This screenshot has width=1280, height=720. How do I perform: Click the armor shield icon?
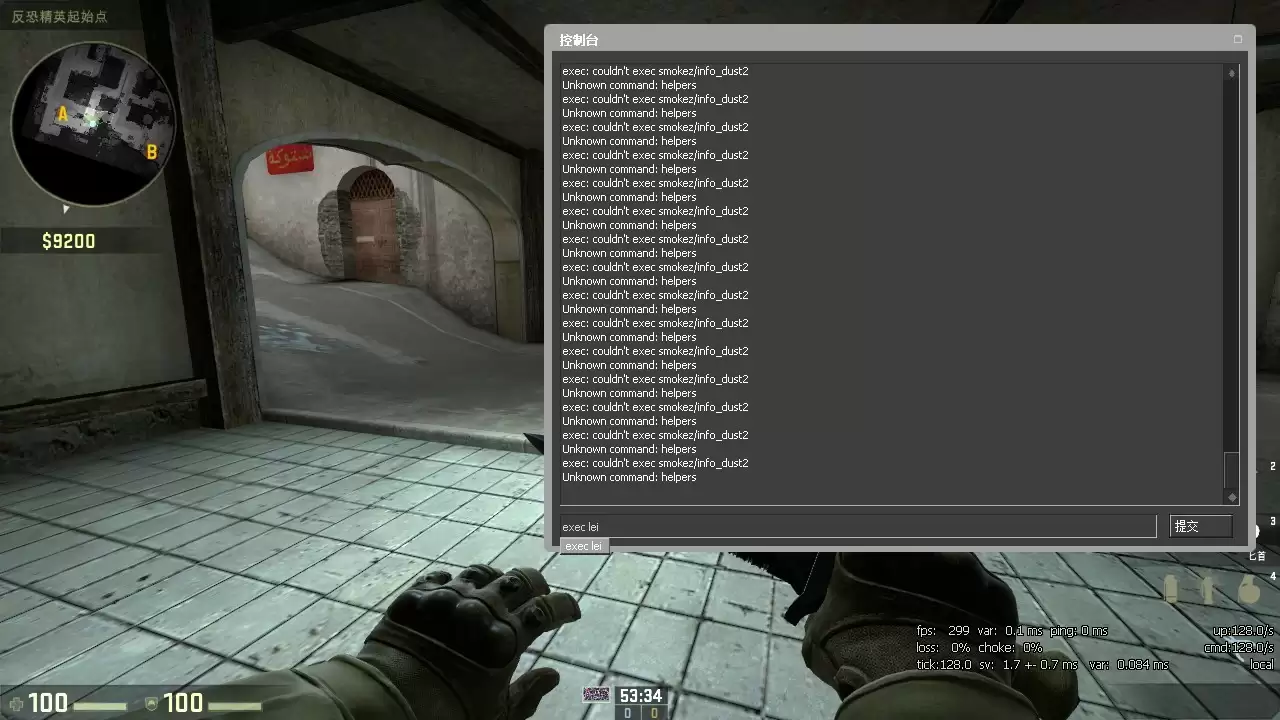pos(151,703)
